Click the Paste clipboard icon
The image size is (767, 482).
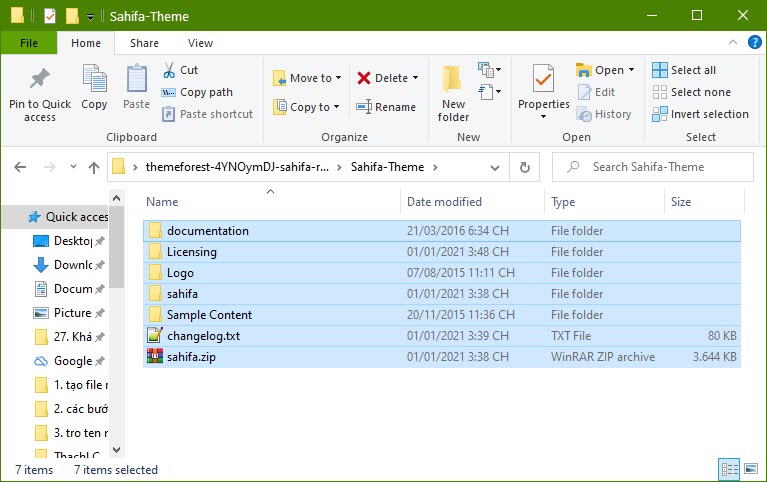[136, 79]
